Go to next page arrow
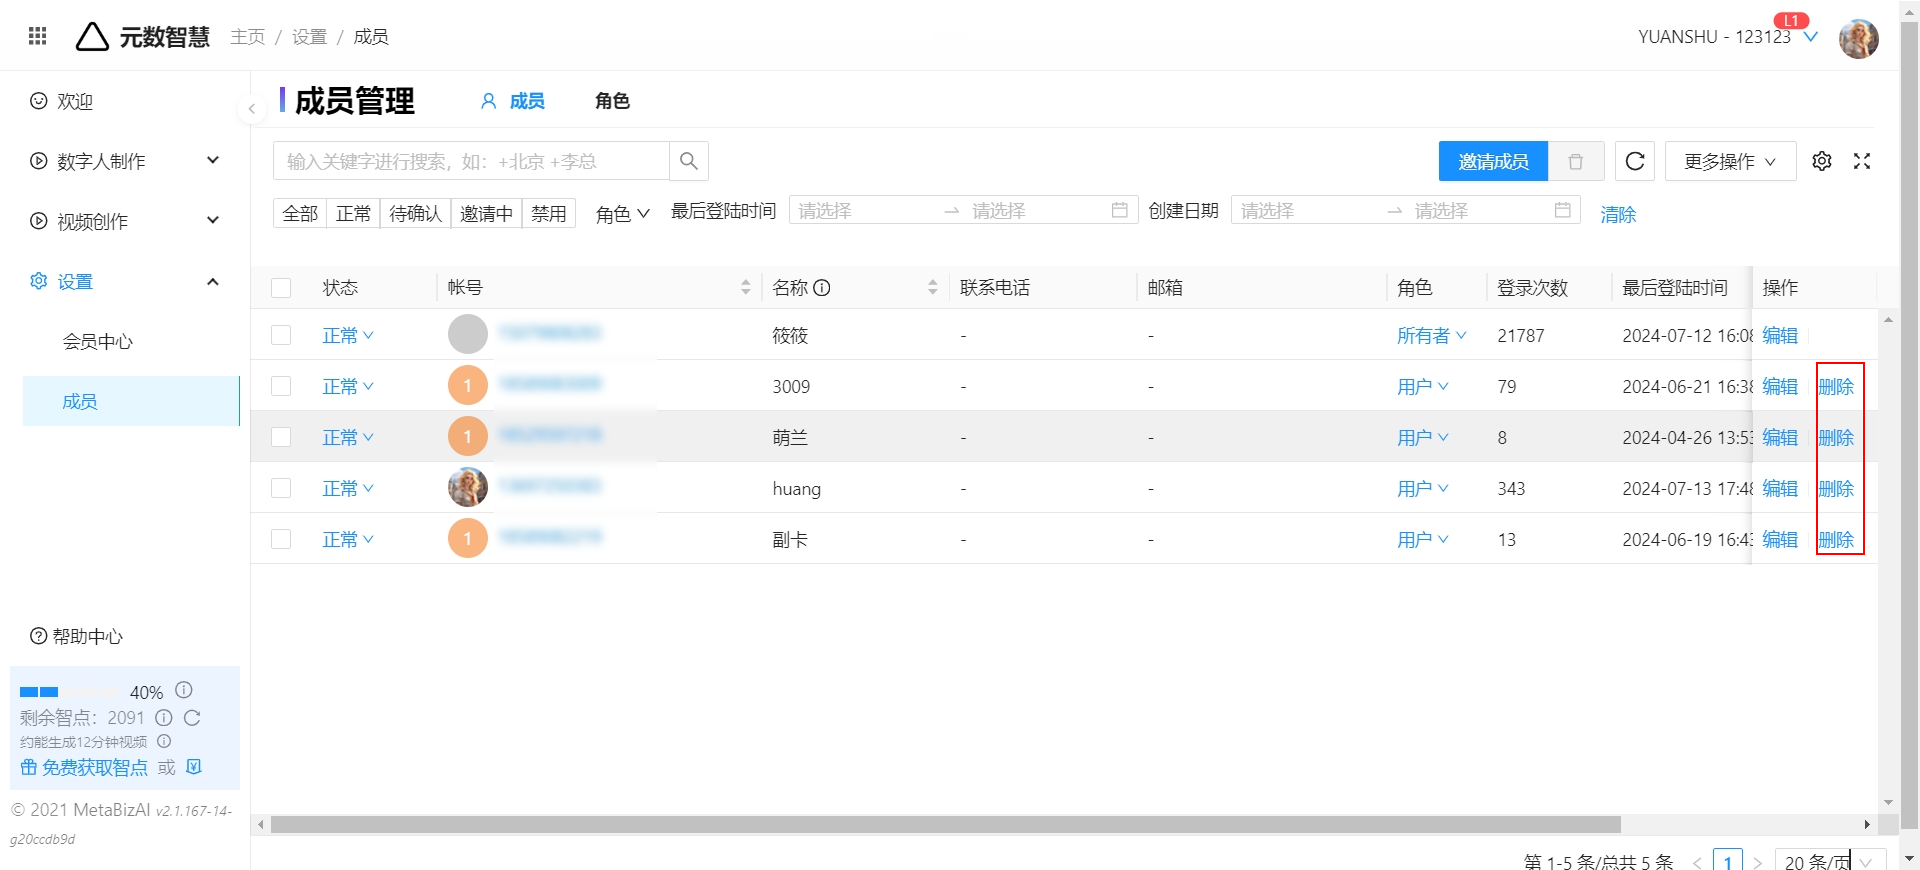Image resolution: width=1920 pixels, height=870 pixels. point(1757,862)
